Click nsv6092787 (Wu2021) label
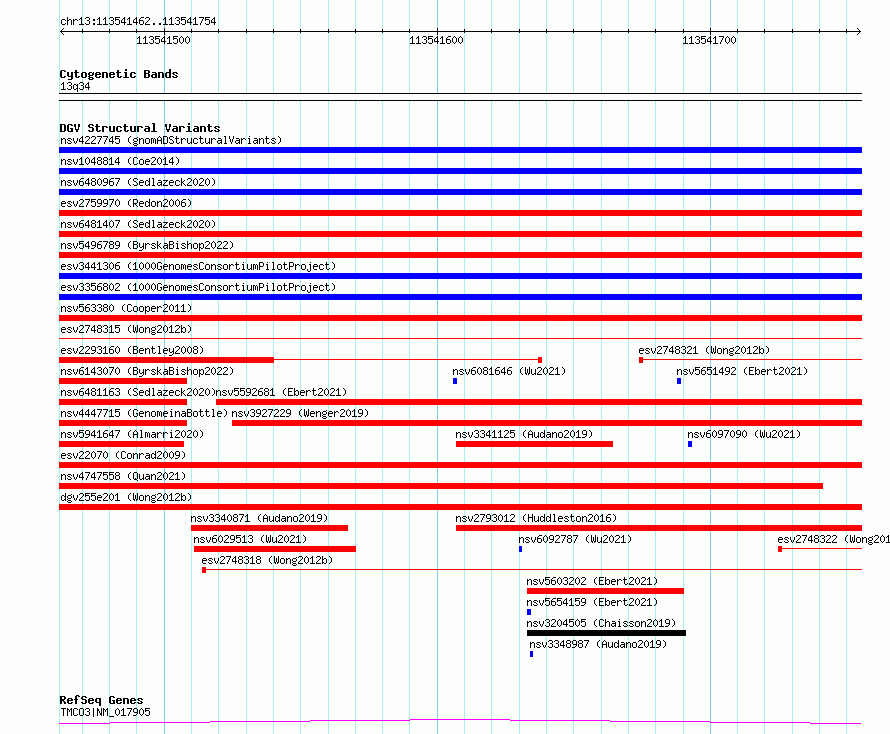This screenshot has height=734, width=890. pyautogui.click(x=575, y=539)
